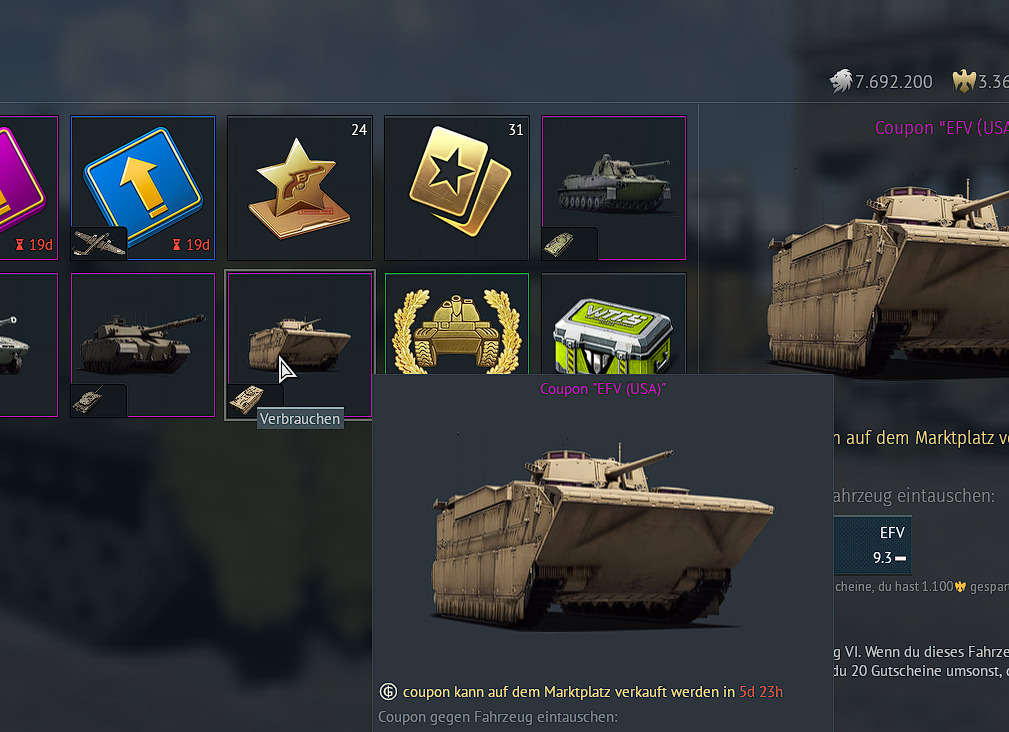Select the EFV 9.3 vehicle card

(x=873, y=545)
